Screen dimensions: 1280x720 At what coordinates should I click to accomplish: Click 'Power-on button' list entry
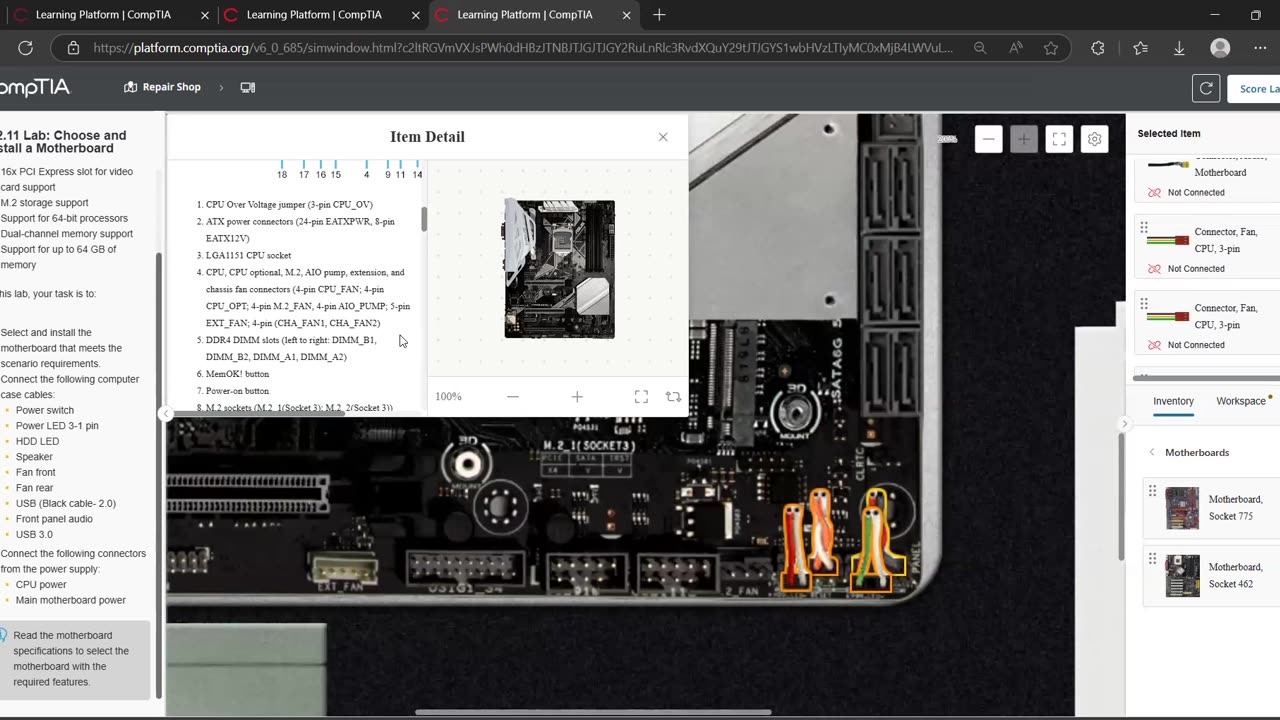[x=237, y=391]
